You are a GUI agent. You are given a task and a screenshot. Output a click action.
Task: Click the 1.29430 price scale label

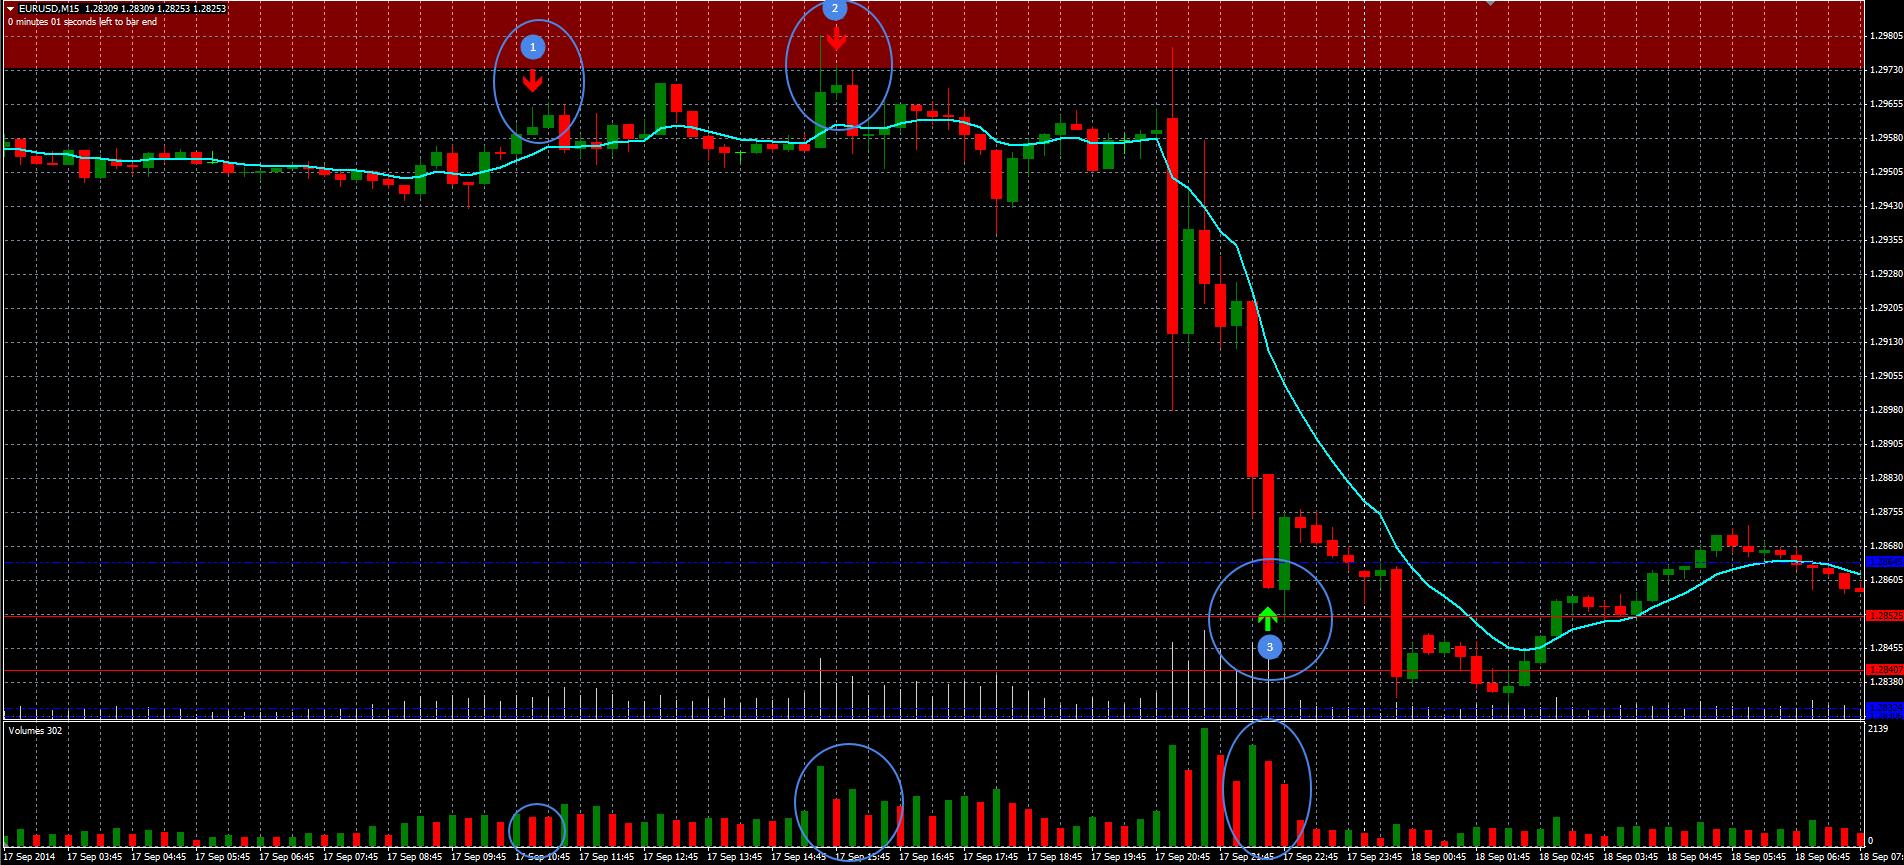click(x=1884, y=206)
